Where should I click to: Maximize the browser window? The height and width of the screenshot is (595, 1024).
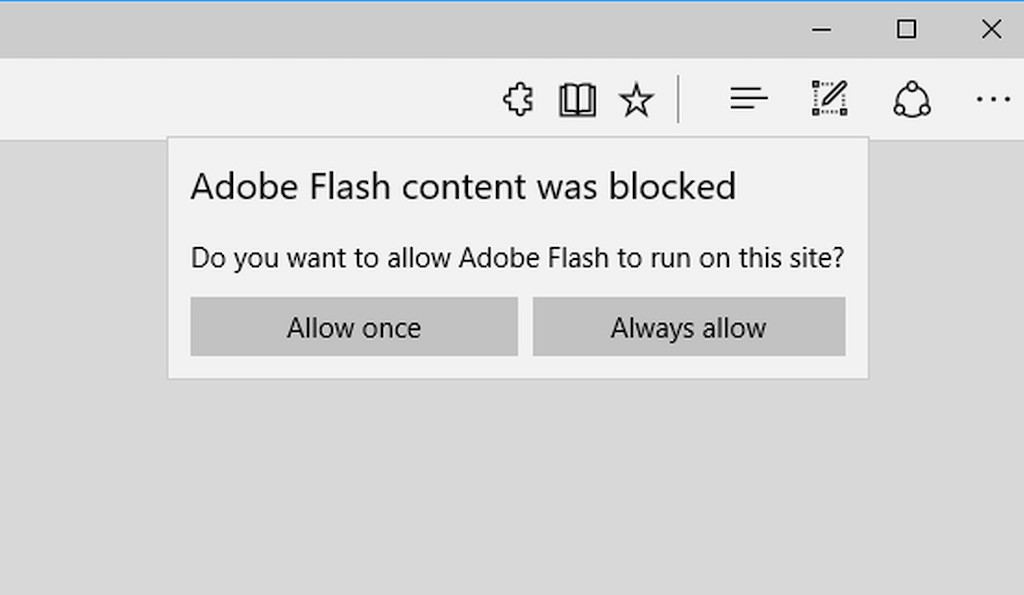pyautogui.click(x=906, y=29)
